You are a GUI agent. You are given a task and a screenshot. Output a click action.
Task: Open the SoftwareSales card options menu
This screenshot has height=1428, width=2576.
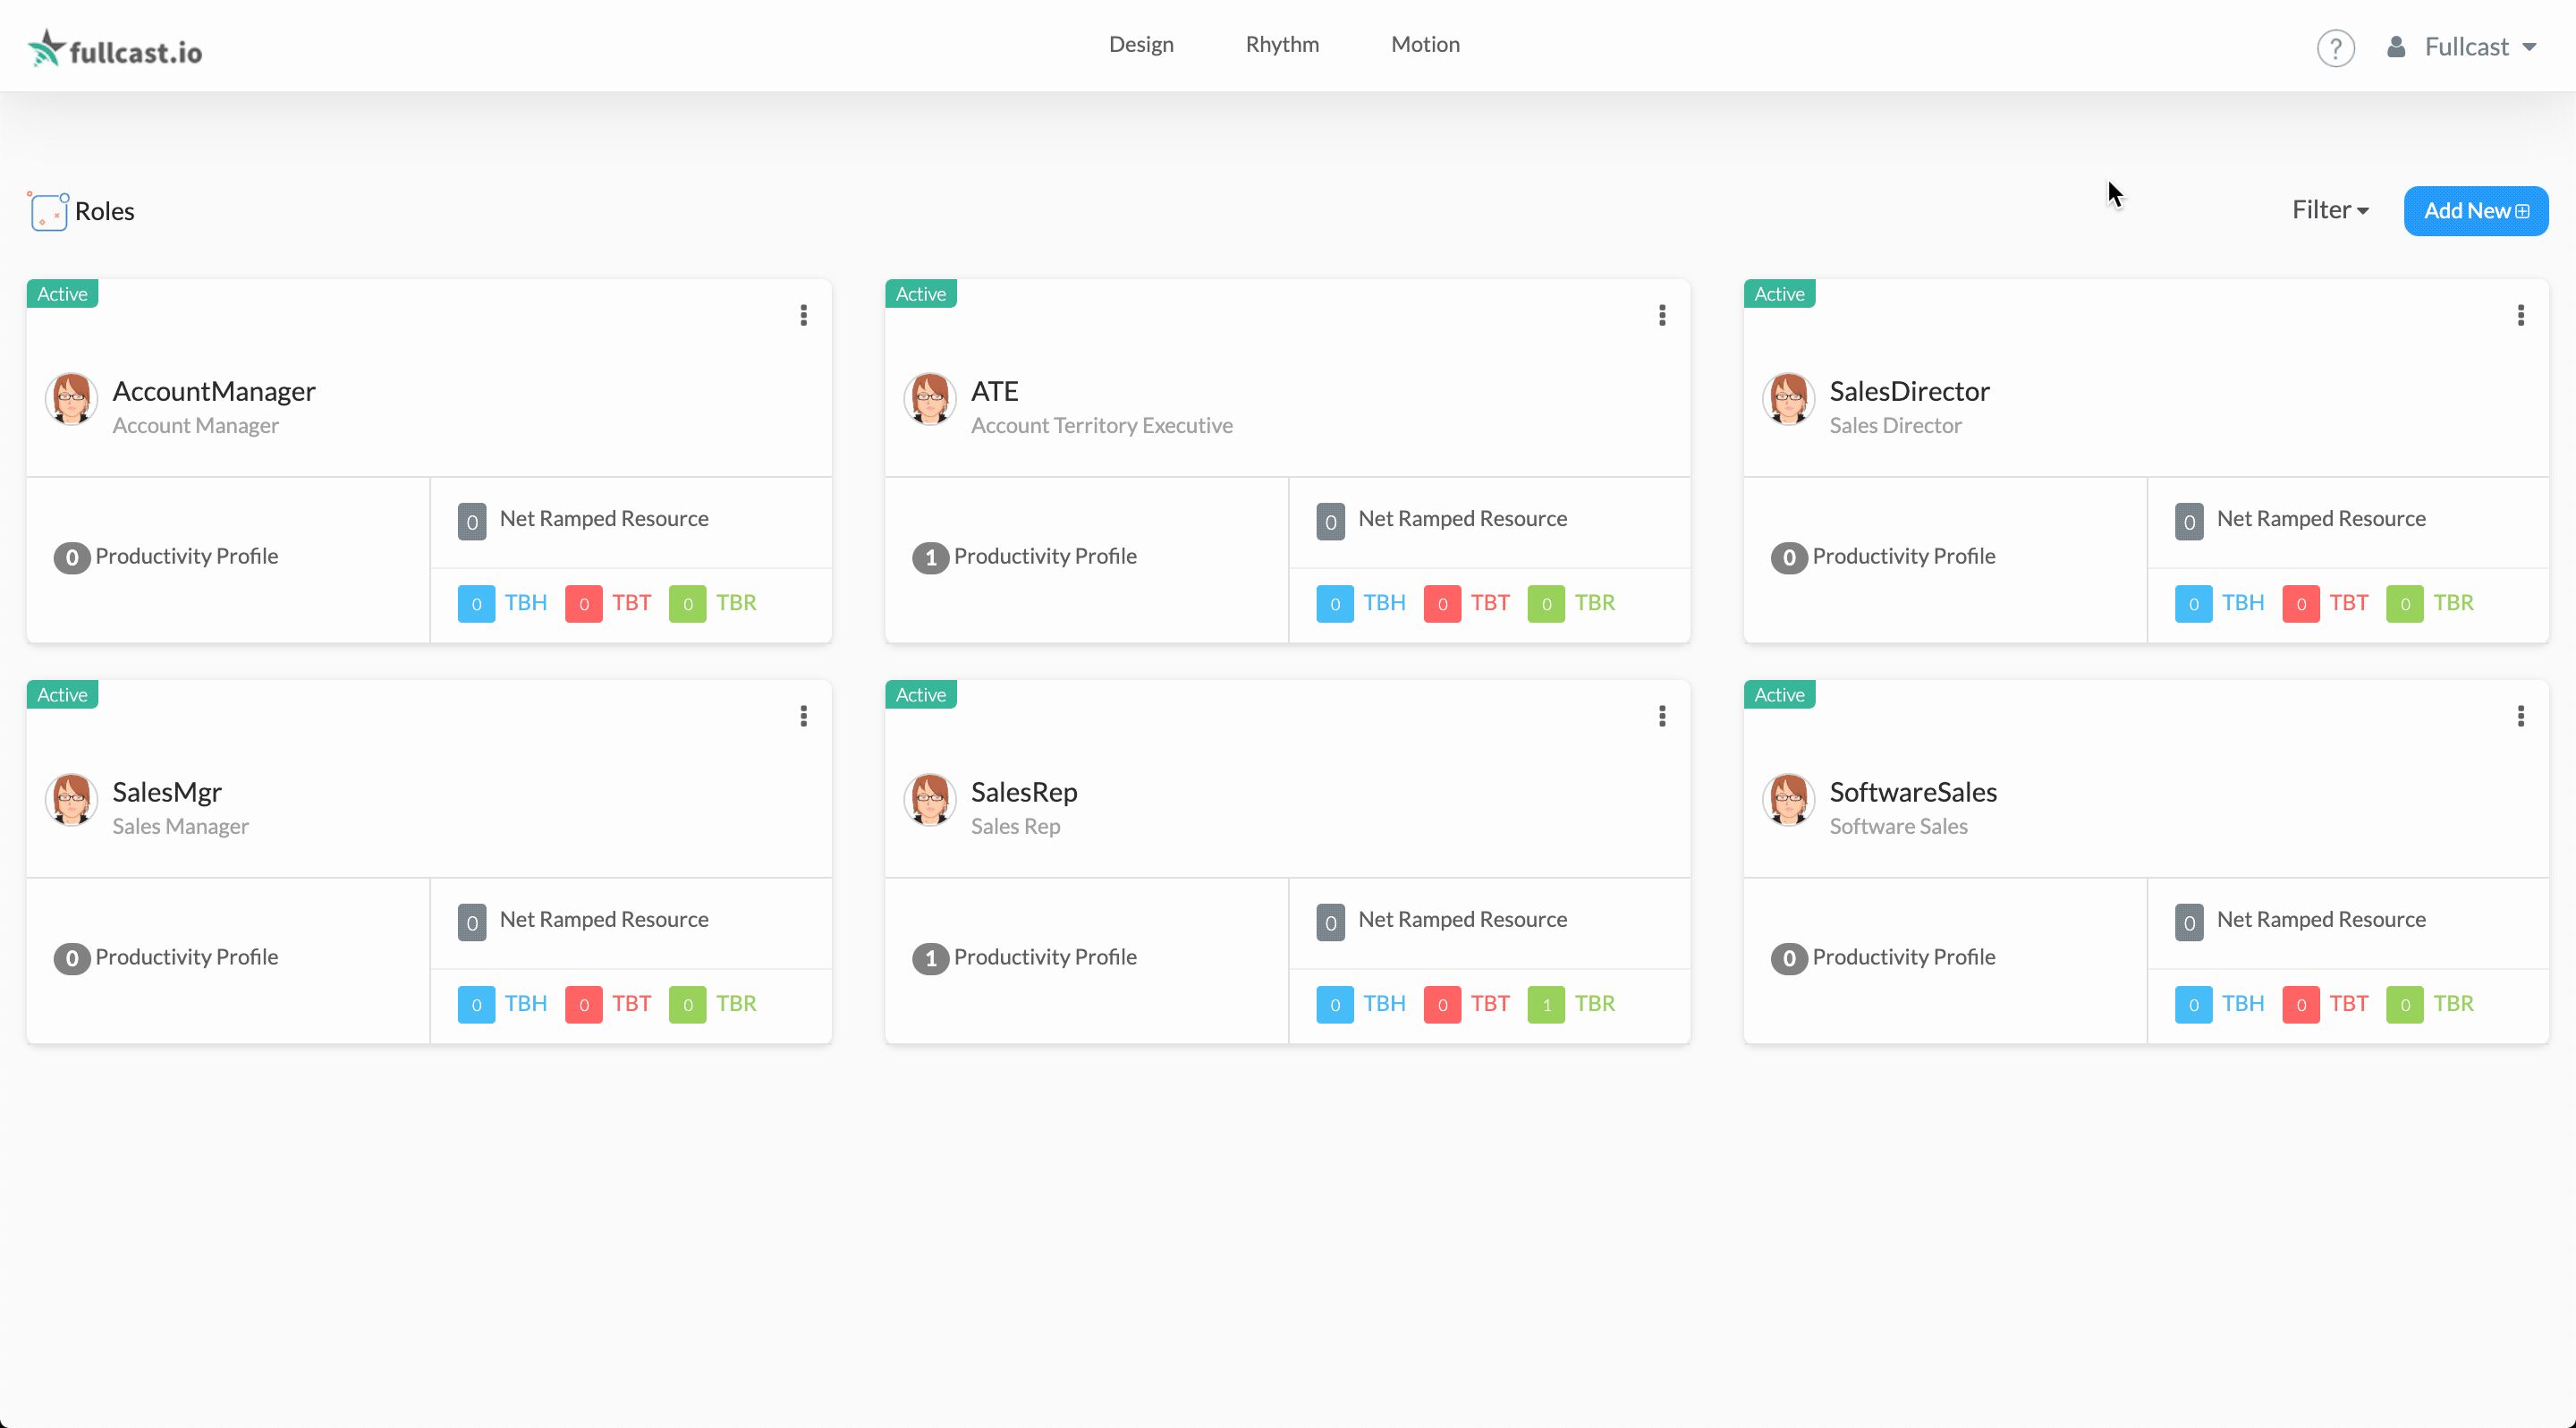tap(2520, 716)
